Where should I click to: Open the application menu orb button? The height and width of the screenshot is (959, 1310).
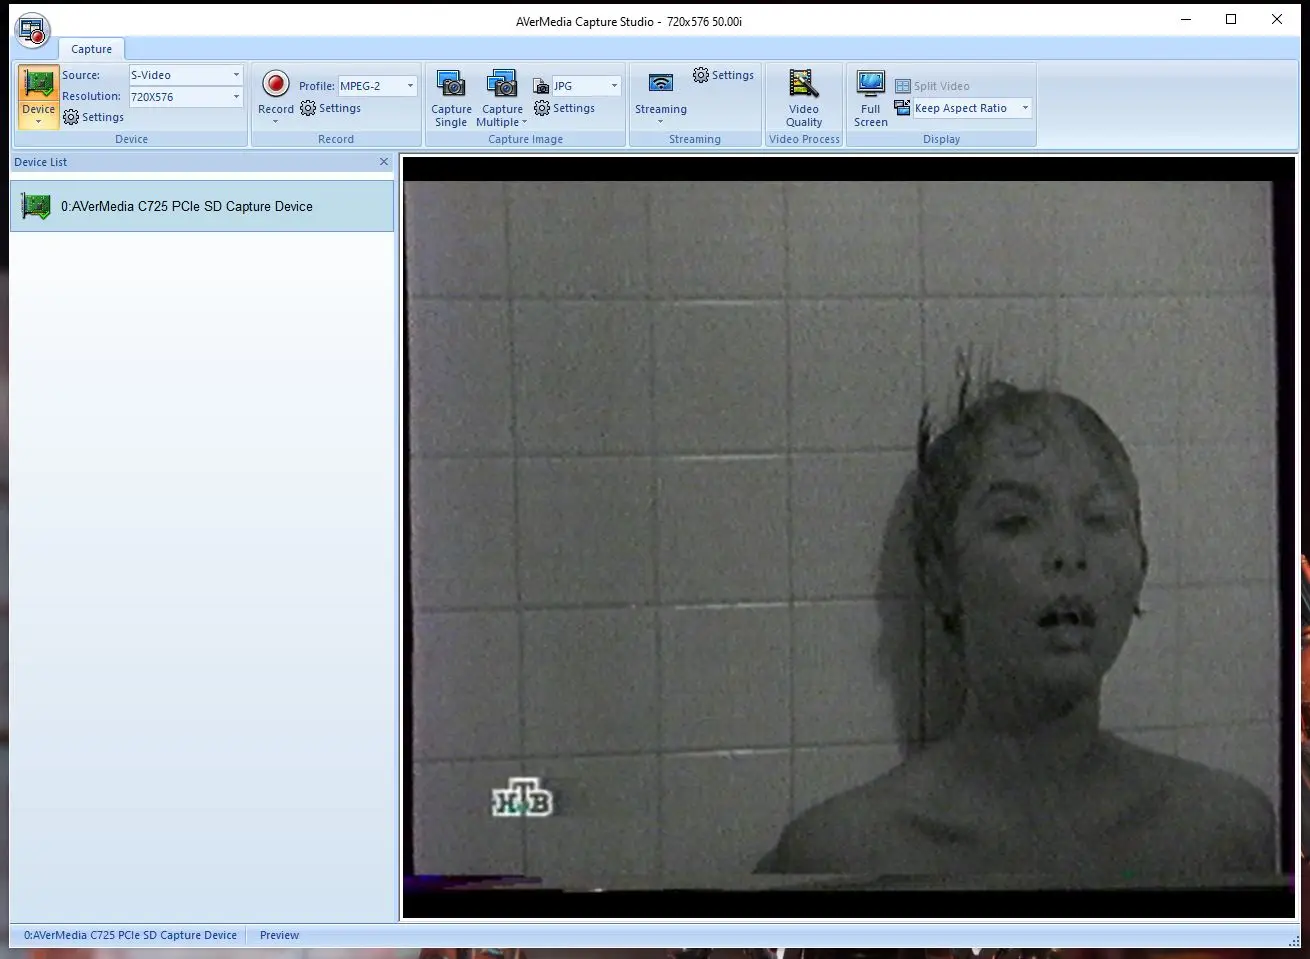(x=34, y=30)
